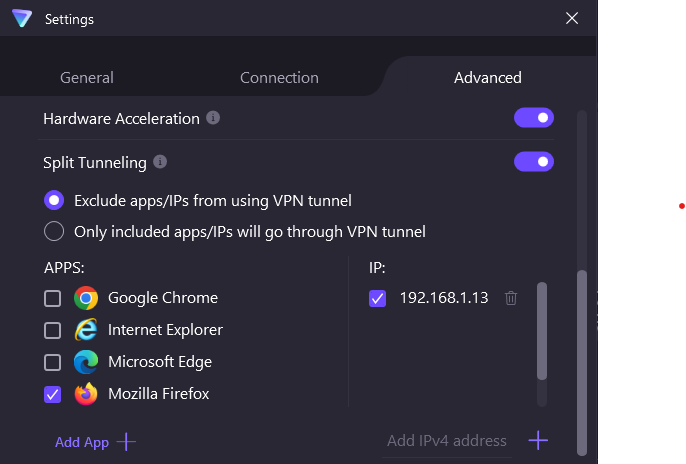Click Split Tunneling info icon
686x464 pixels.
pos(160,161)
